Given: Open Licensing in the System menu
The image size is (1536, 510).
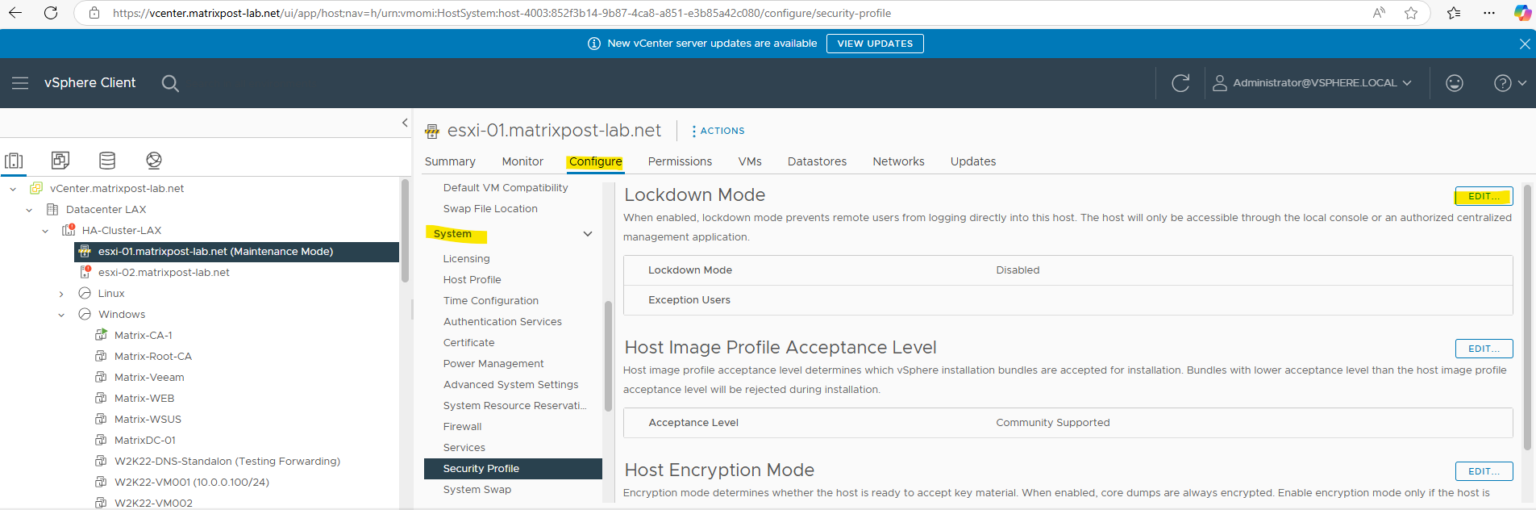Looking at the screenshot, I should [x=466, y=258].
